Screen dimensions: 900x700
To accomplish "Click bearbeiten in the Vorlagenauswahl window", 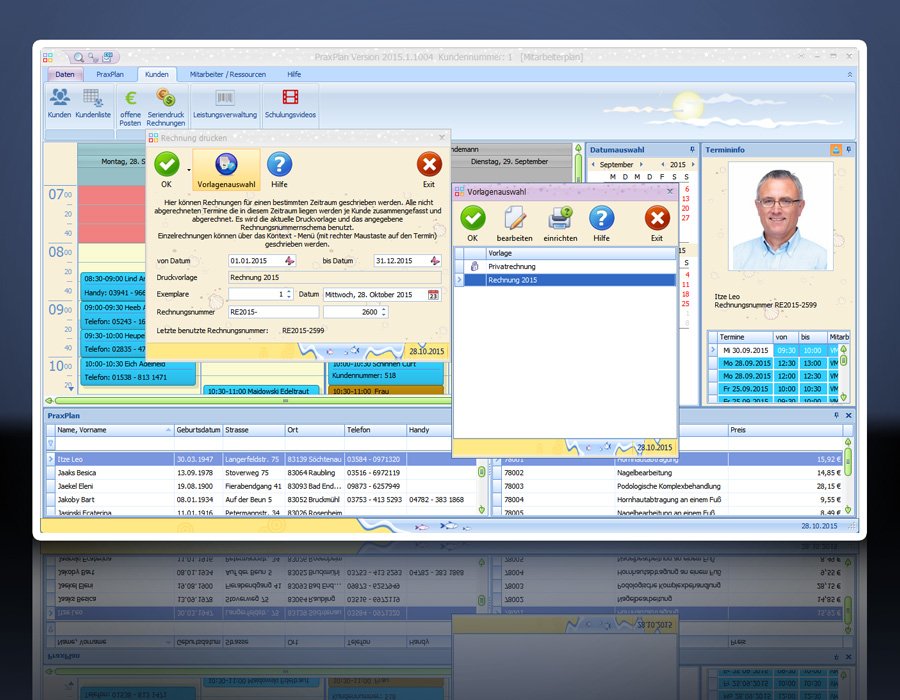I will point(514,224).
